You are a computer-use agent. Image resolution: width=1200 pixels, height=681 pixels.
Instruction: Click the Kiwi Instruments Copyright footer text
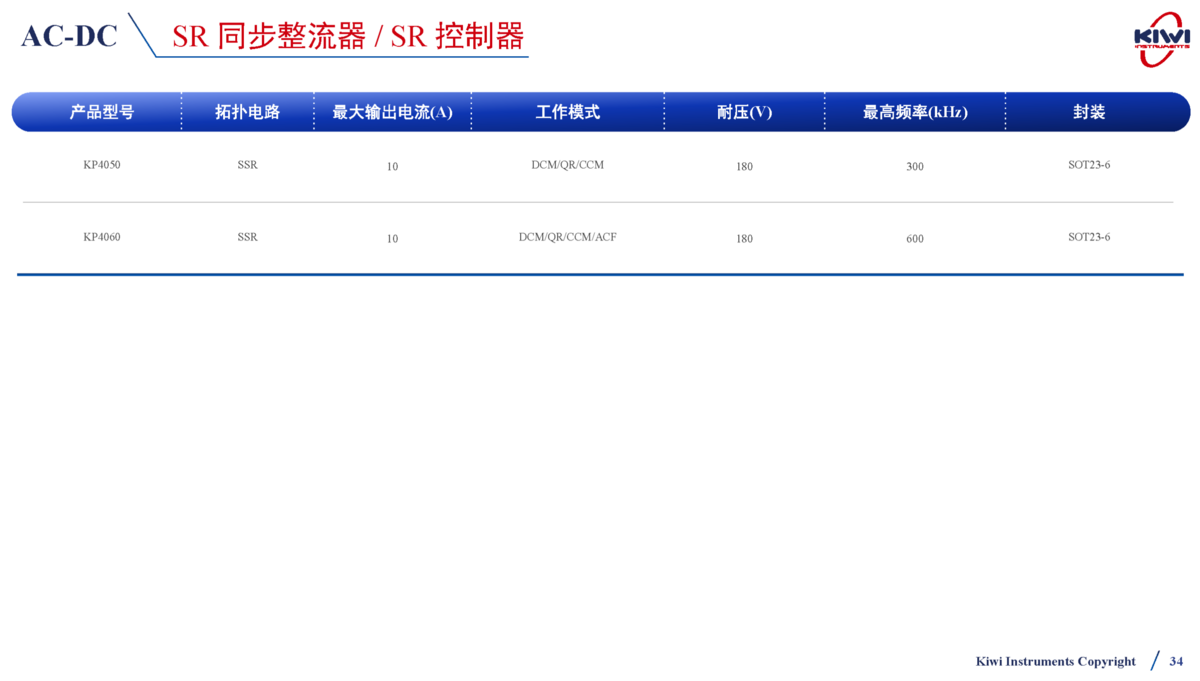tap(1055, 661)
